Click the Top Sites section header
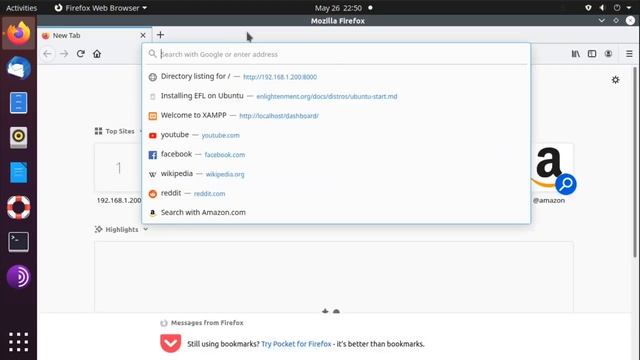Screen dimensions: 640x360 pos(115,131)
